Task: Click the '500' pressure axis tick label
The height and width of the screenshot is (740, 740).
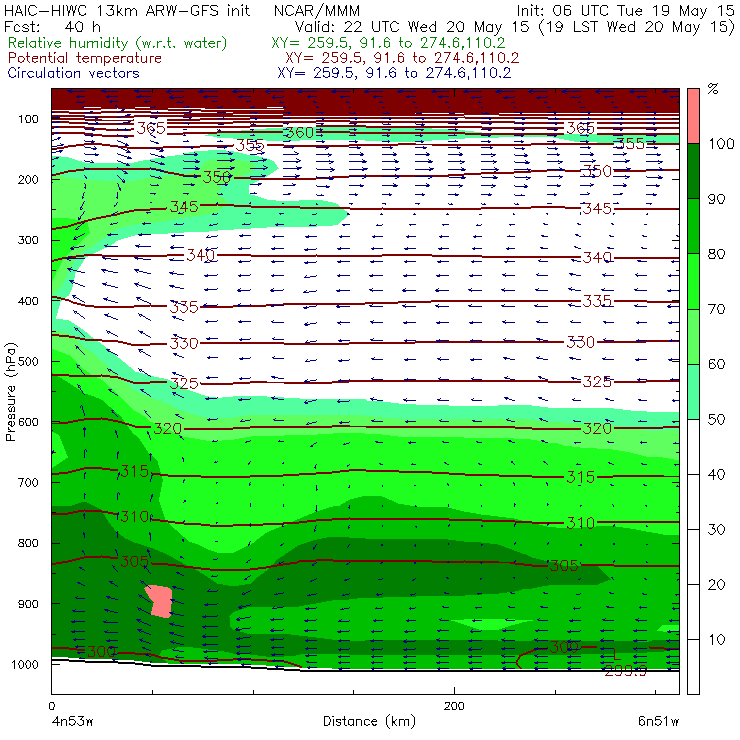Action: 28,362
